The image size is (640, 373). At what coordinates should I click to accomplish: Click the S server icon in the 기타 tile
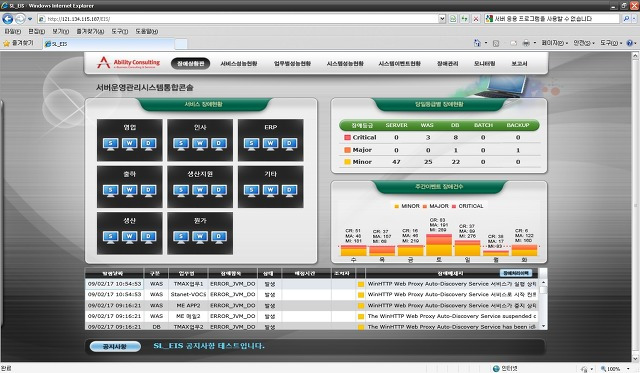tap(251, 191)
